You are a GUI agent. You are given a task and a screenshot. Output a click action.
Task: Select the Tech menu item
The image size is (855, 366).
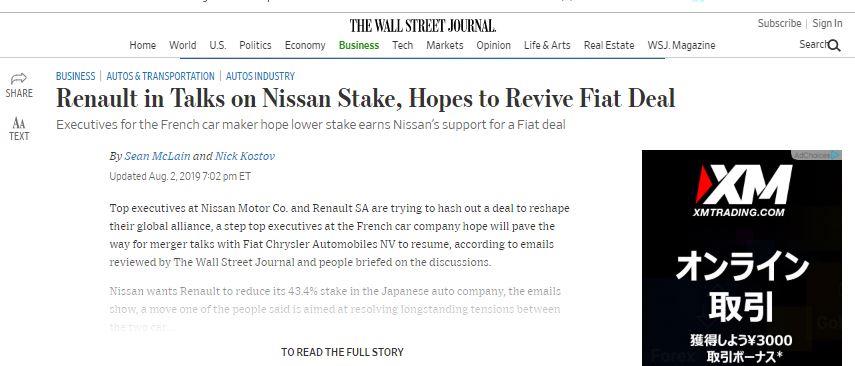(402, 45)
